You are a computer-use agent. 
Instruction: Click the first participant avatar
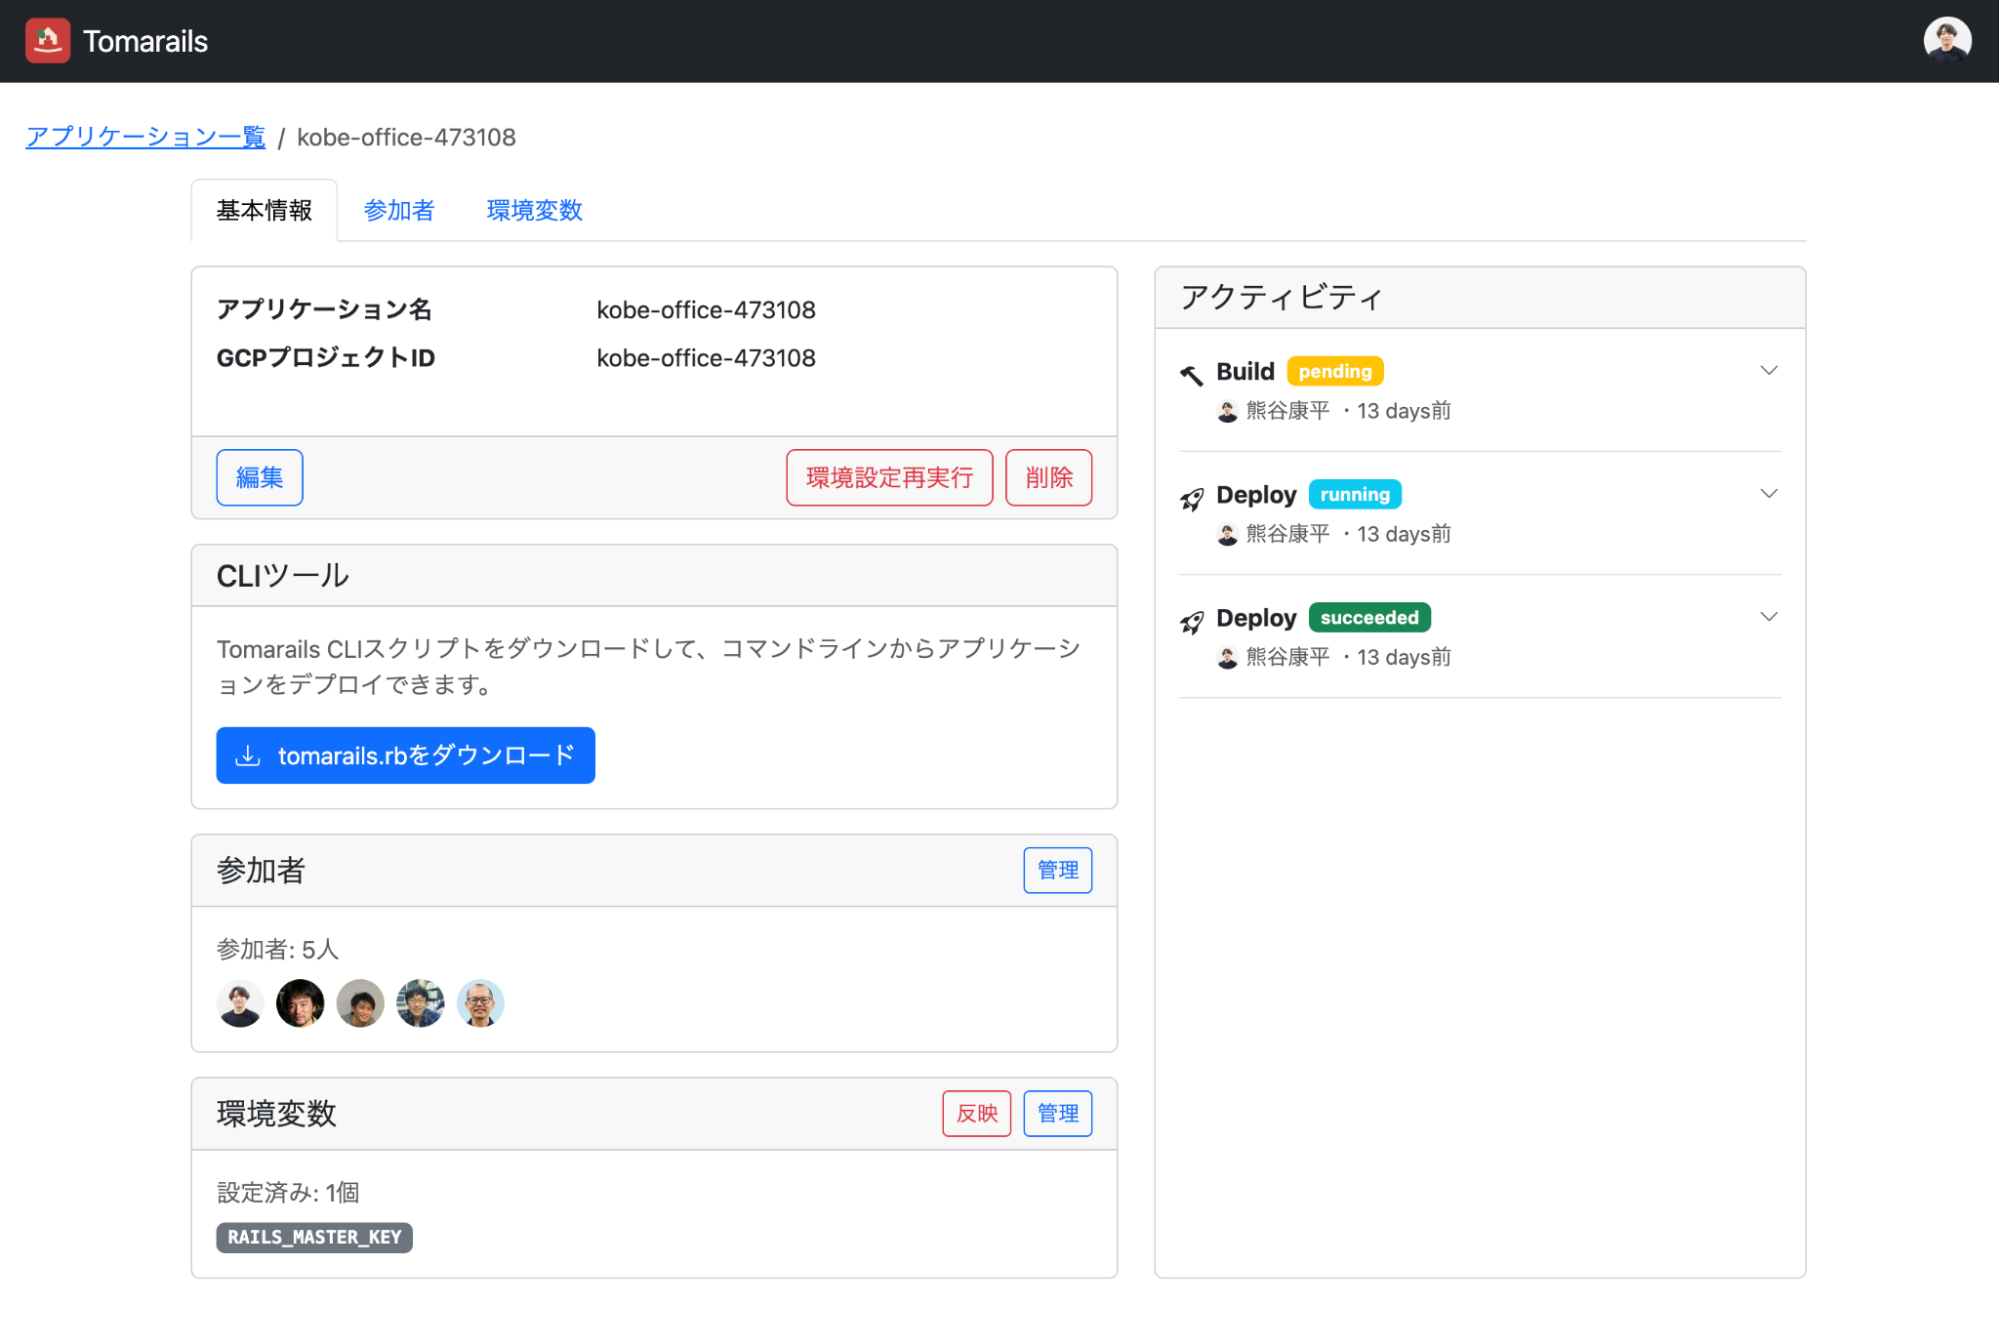point(240,1003)
